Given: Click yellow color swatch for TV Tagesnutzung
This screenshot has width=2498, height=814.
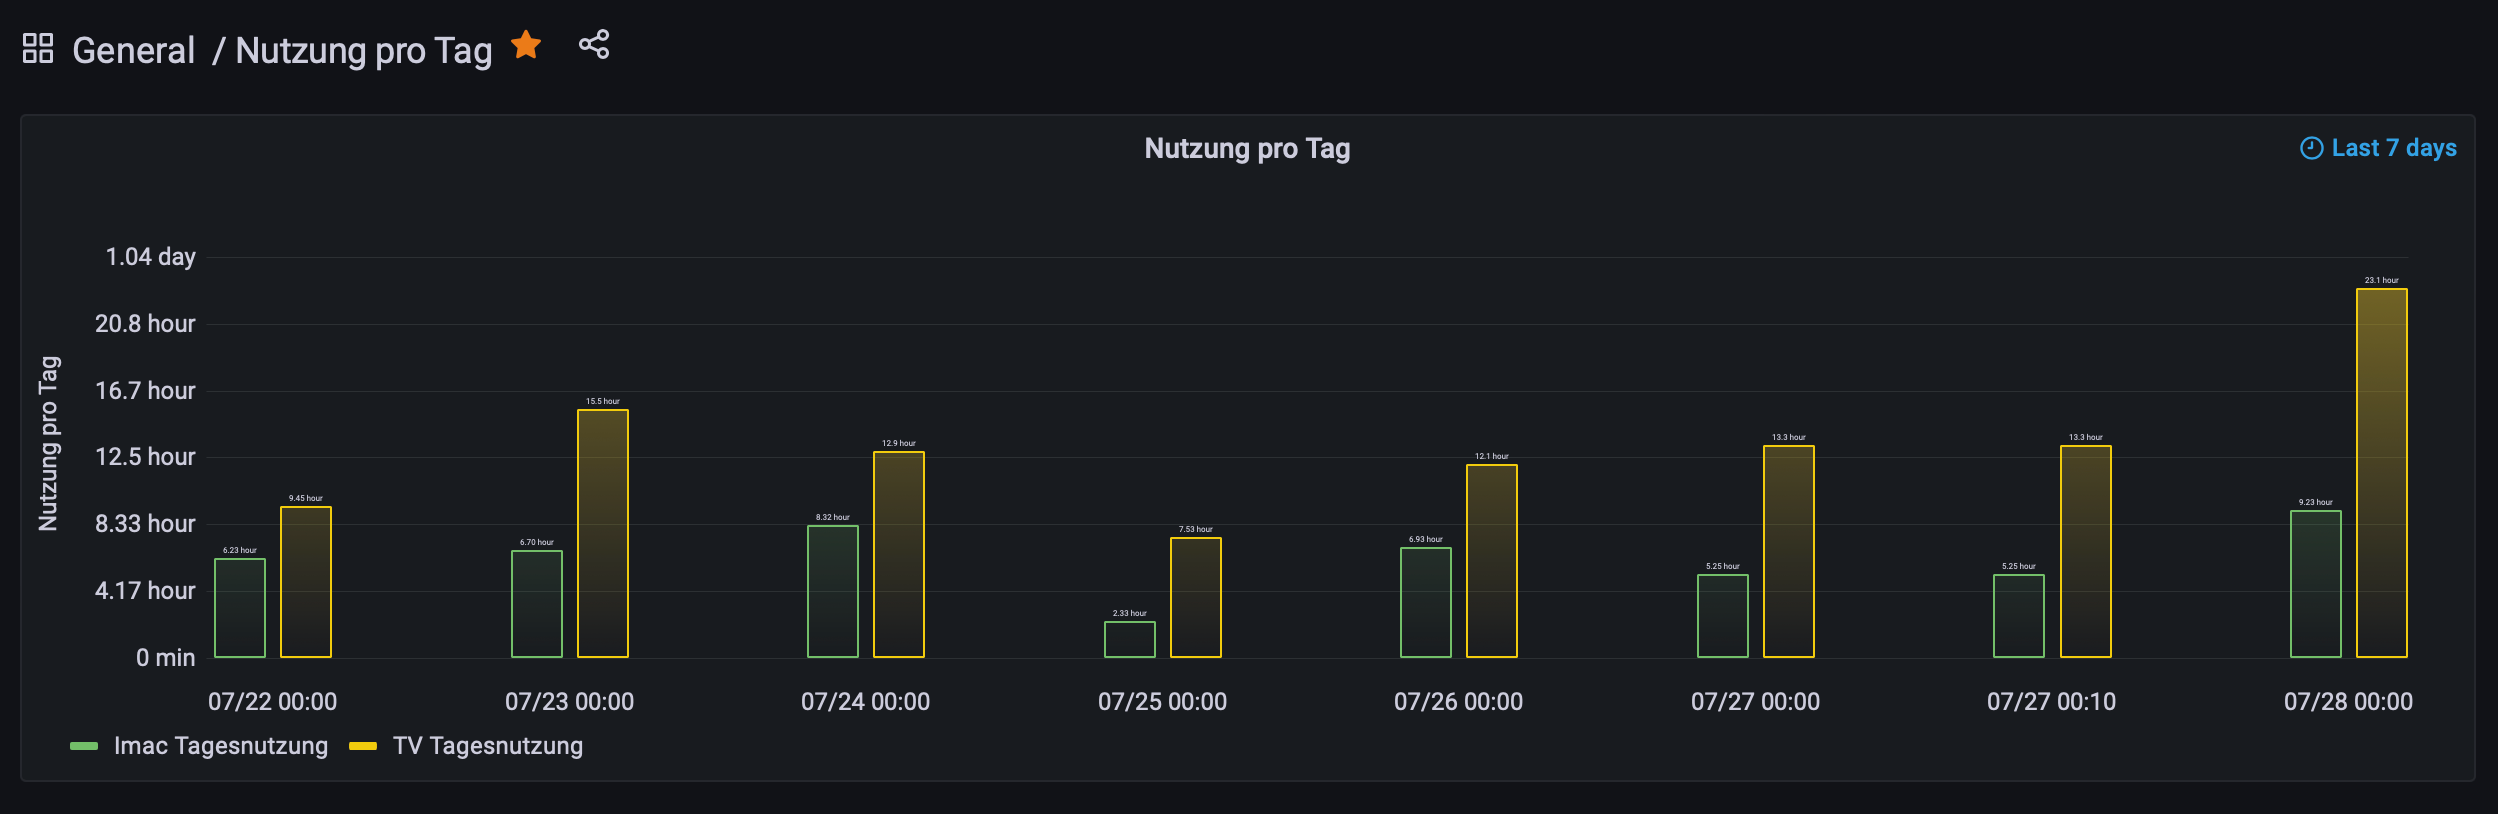Looking at the screenshot, I should pos(362,746).
